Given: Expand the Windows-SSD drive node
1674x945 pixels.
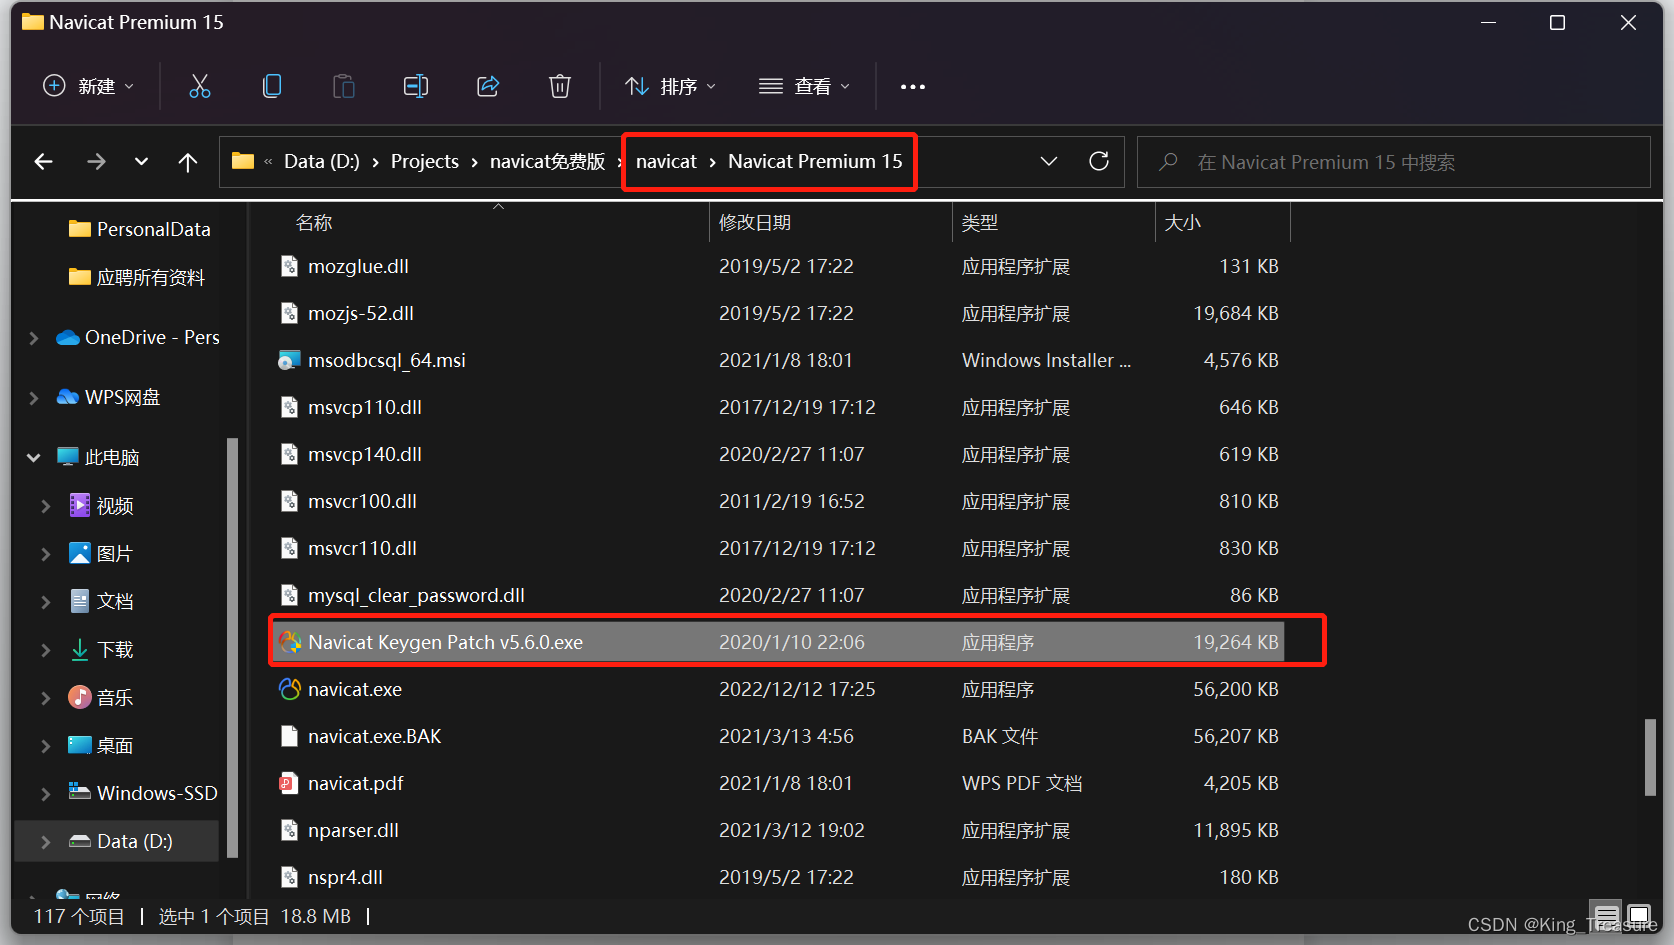Looking at the screenshot, I should pyautogui.click(x=46, y=794).
